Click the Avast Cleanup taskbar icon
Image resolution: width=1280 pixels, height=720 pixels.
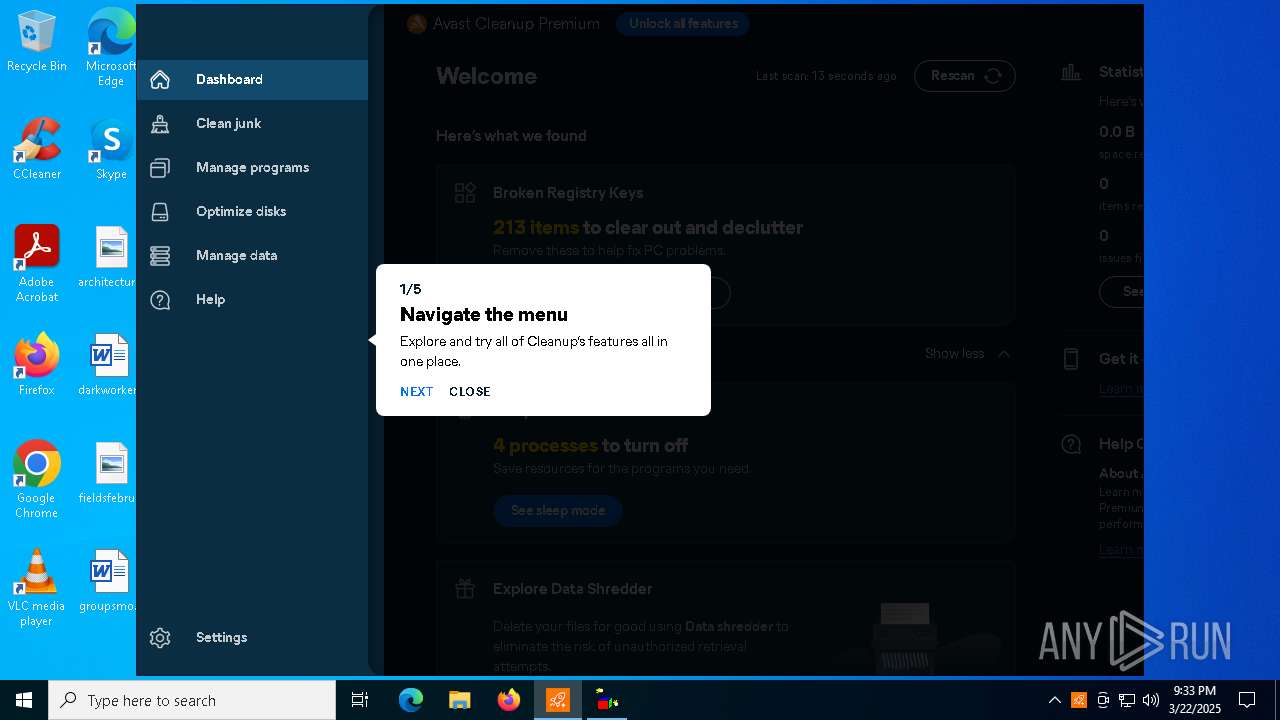pos(558,700)
